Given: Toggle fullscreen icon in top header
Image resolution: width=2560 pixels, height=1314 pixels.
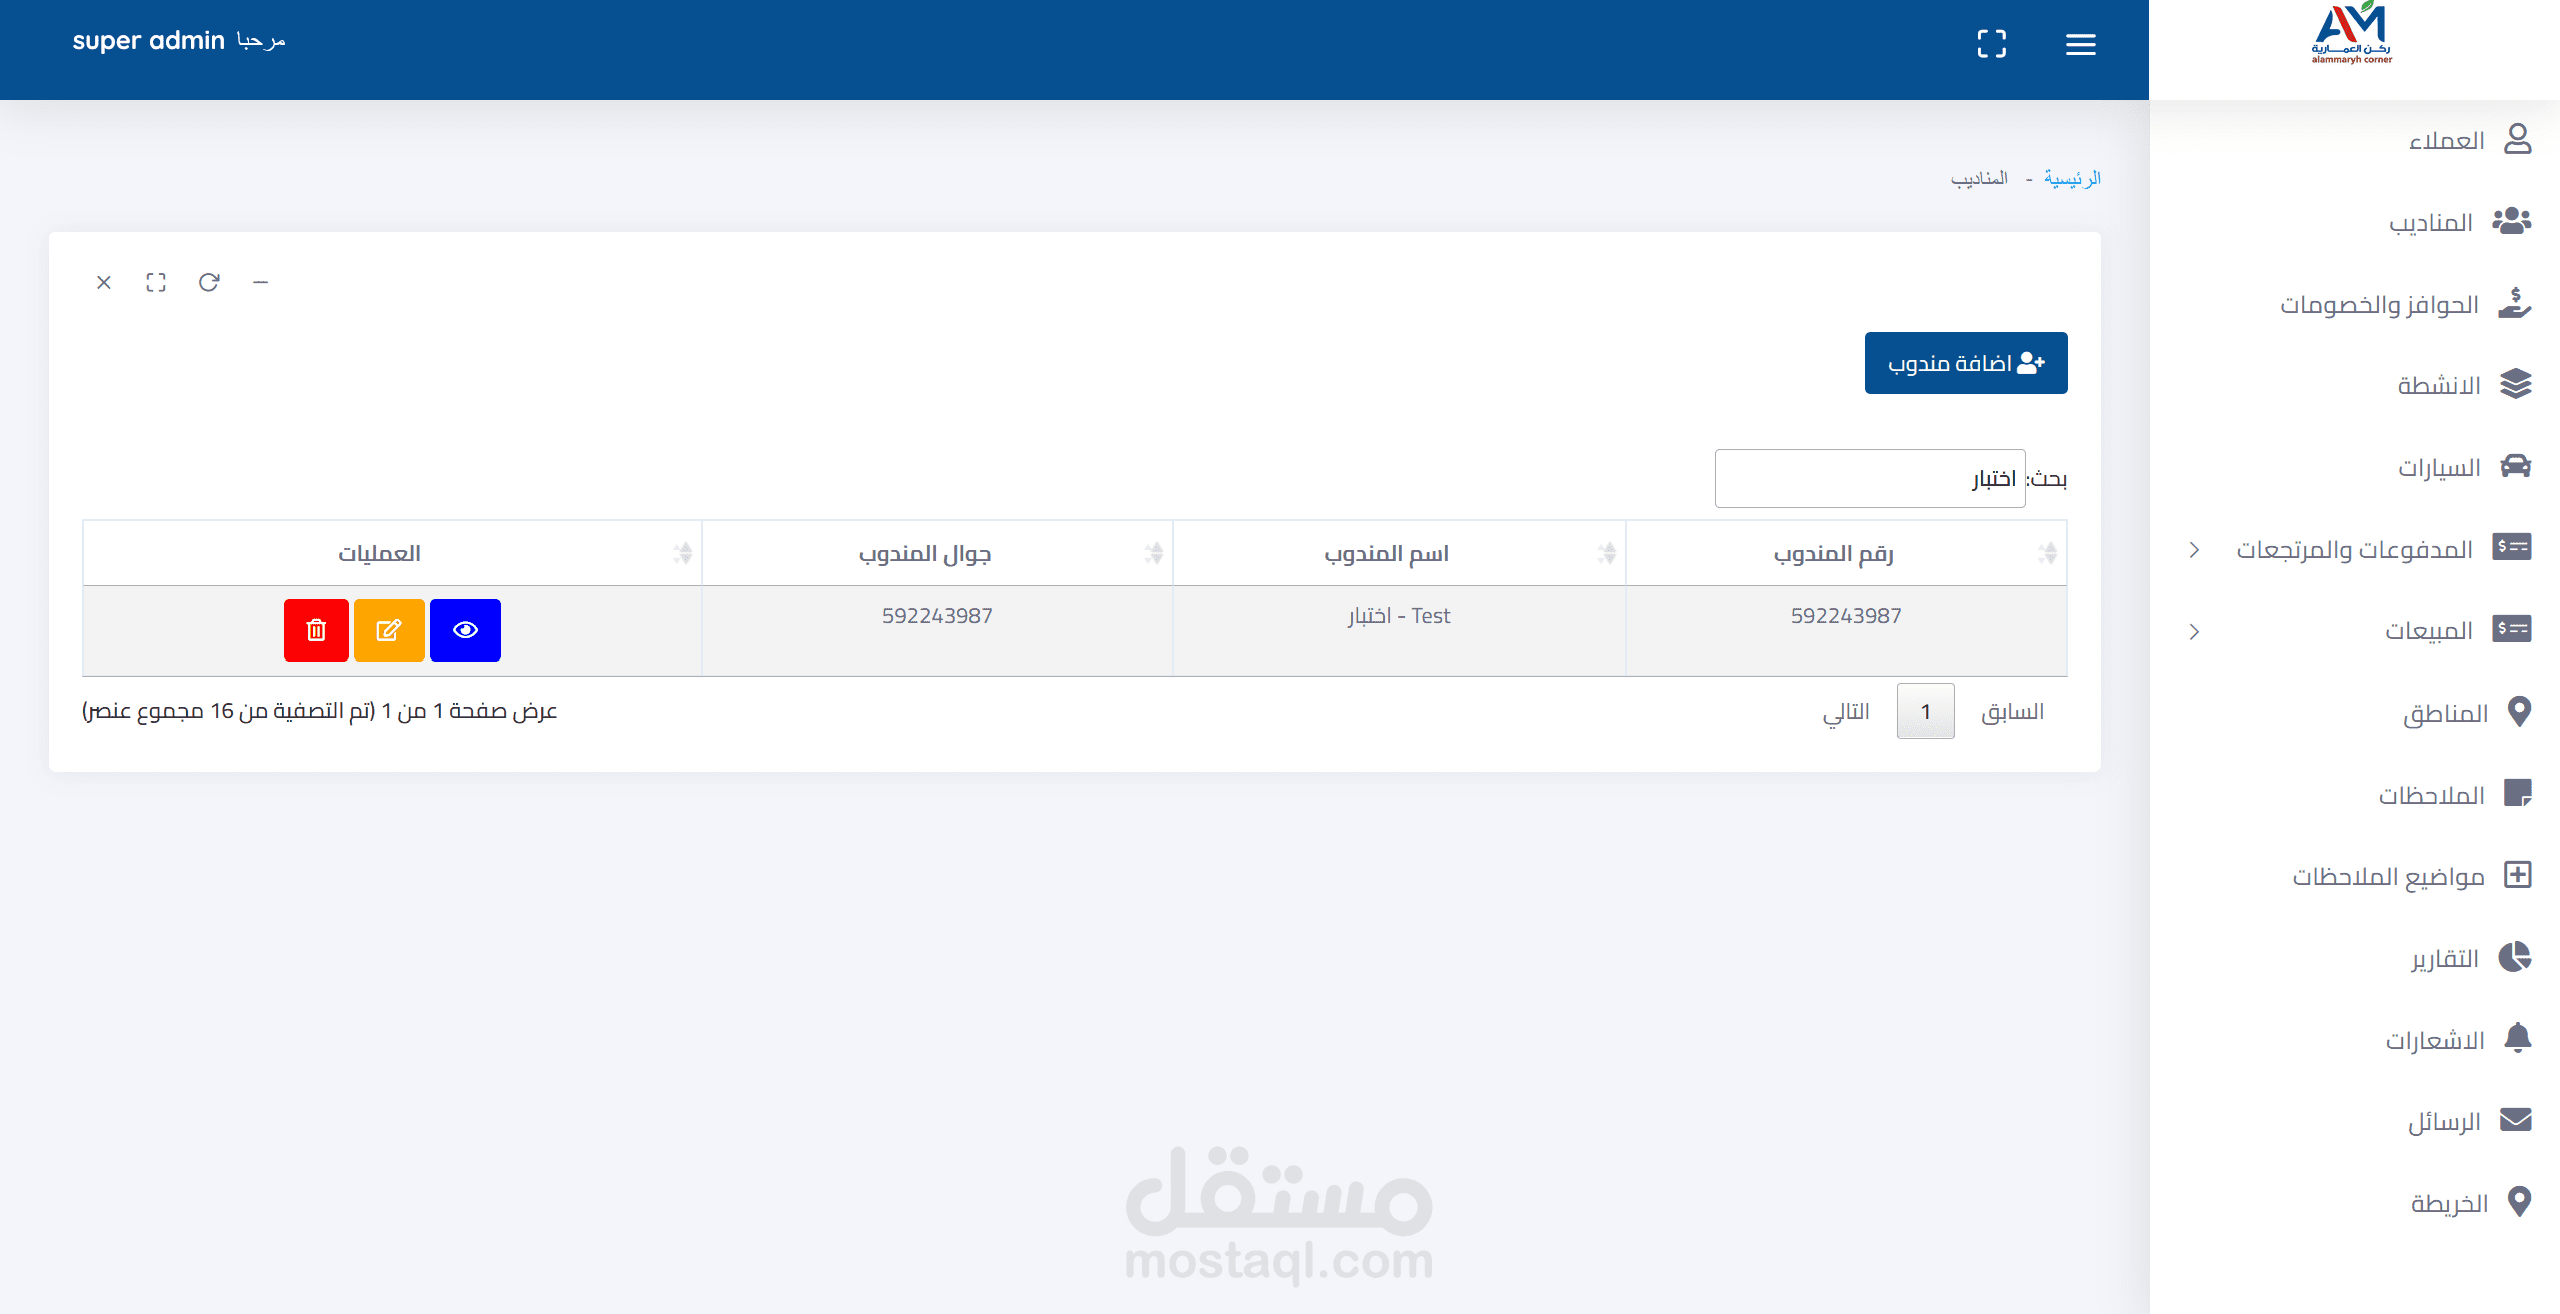Looking at the screenshot, I should (1991, 44).
